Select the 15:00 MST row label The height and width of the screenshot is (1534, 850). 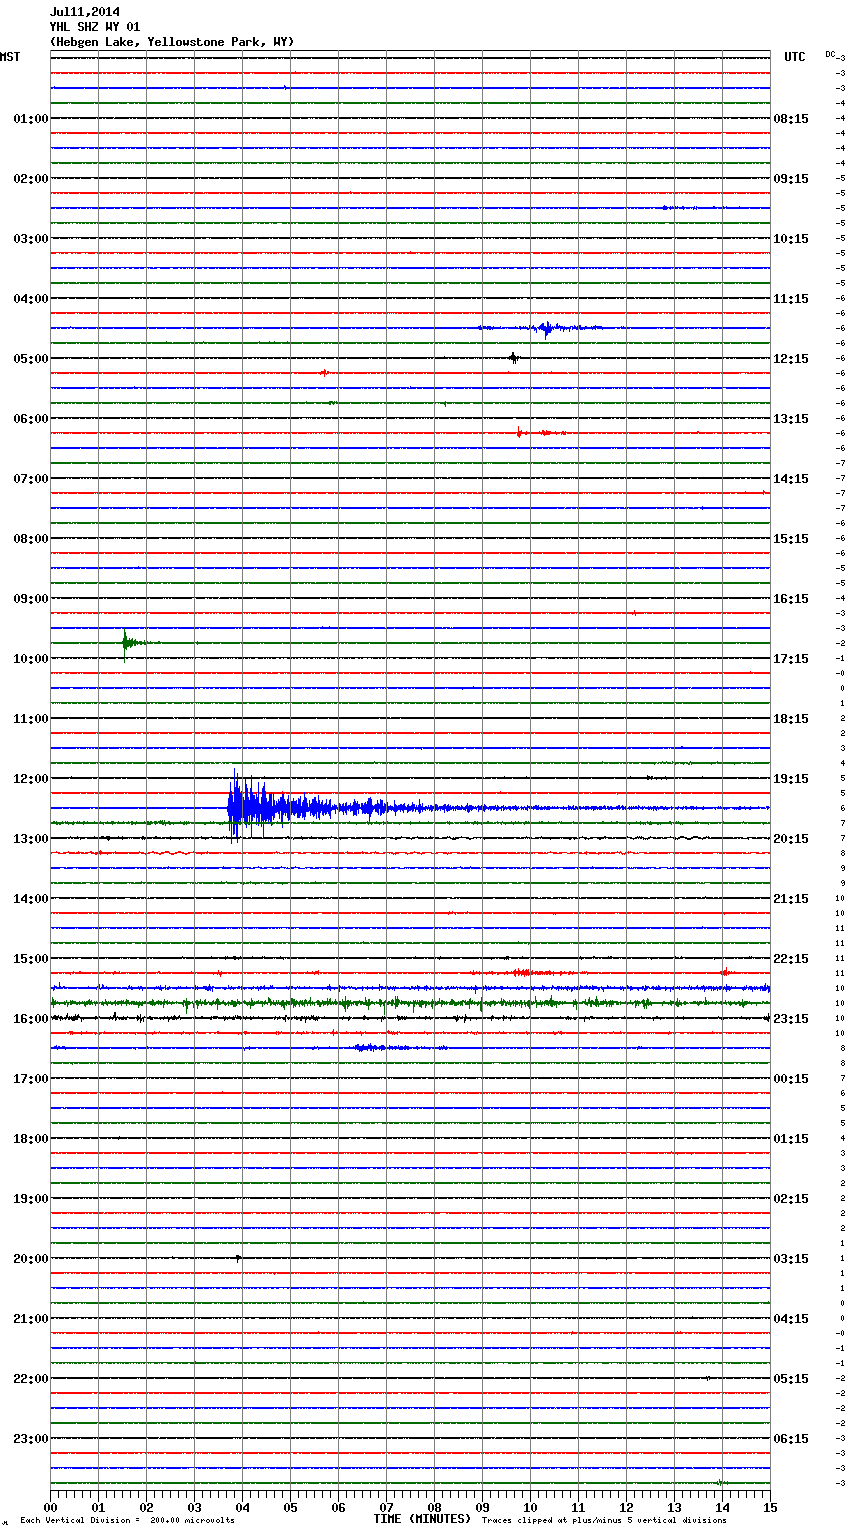(x=30, y=959)
